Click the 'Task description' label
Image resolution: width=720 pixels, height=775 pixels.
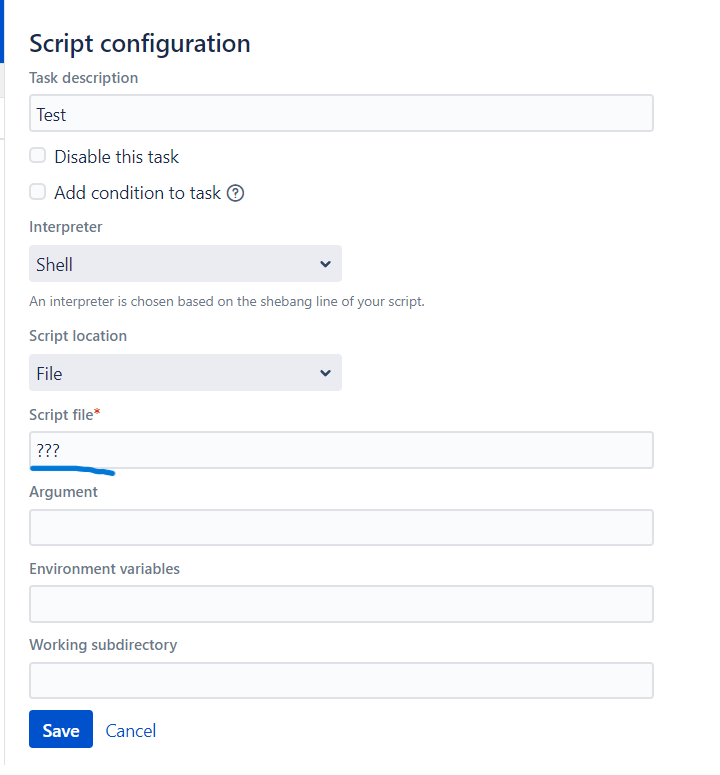(84, 78)
